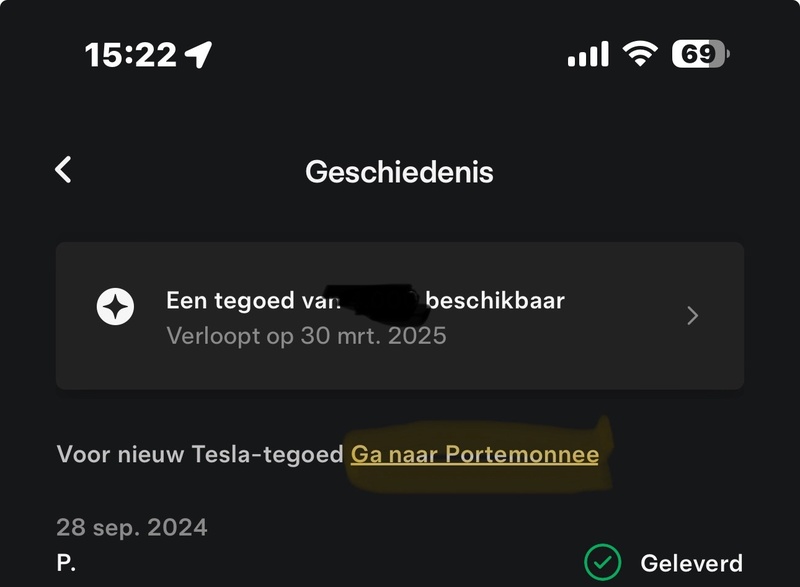800x587 pixels.
Task: Tap the sparkle star credit icon
Action: point(115,307)
